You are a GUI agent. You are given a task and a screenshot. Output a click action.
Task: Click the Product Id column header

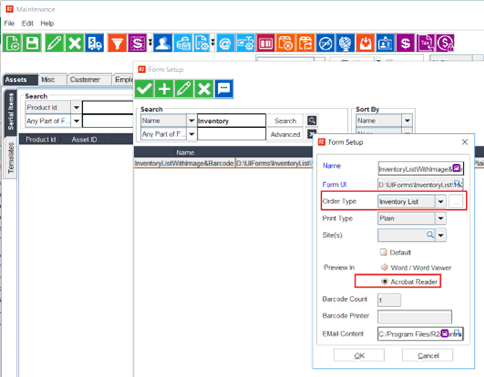[x=41, y=139]
